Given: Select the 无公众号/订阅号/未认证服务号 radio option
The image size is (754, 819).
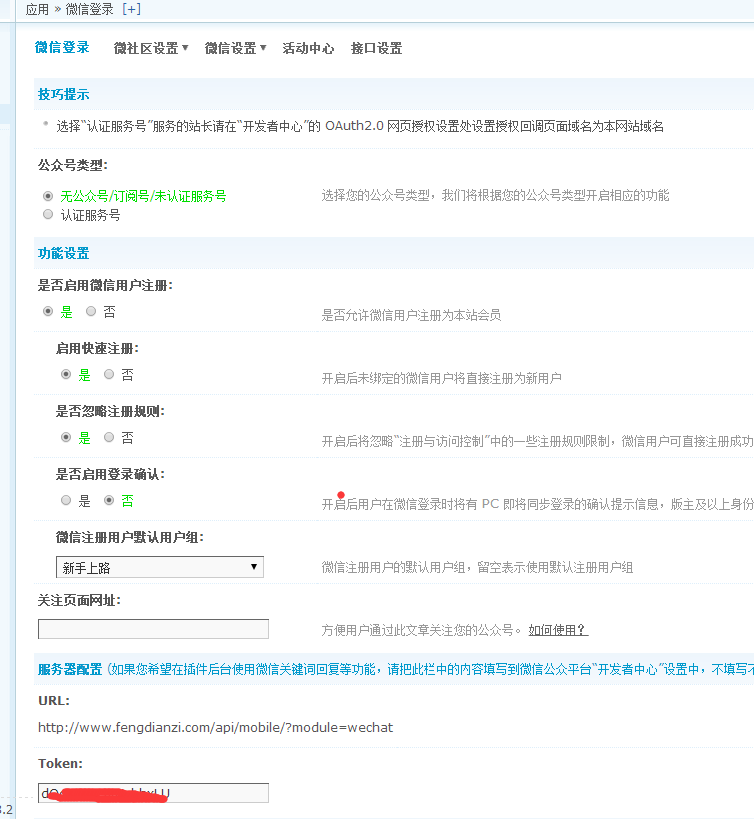Looking at the screenshot, I should tap(48, 196).
